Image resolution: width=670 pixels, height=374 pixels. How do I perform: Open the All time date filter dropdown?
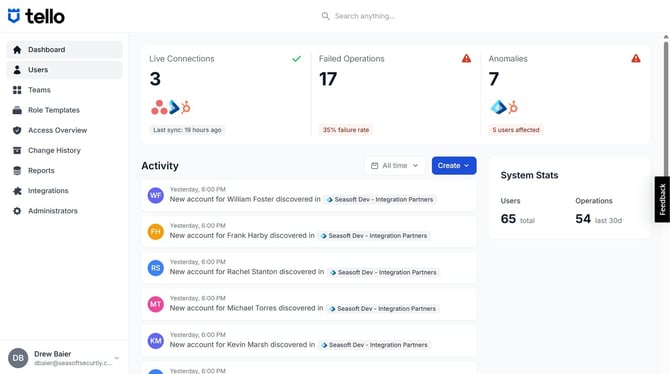tap(394, 165)
